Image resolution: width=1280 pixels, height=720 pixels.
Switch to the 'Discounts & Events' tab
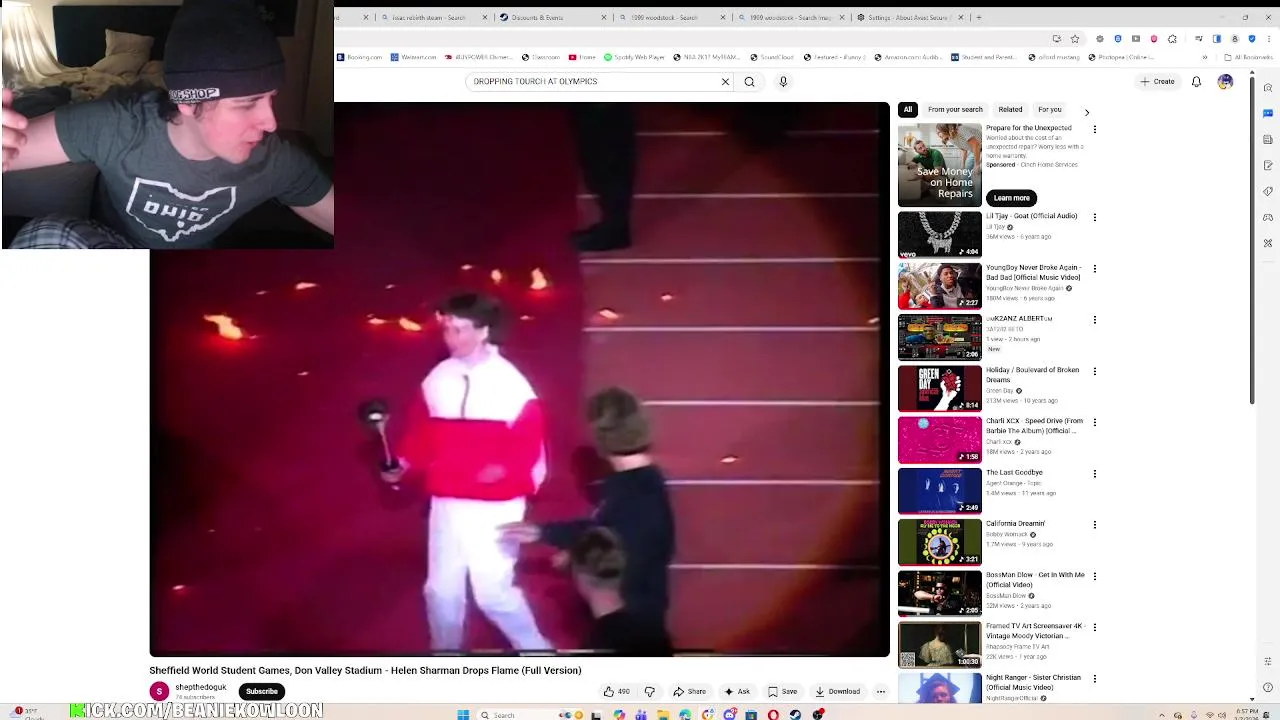click(x=550, y=17)
